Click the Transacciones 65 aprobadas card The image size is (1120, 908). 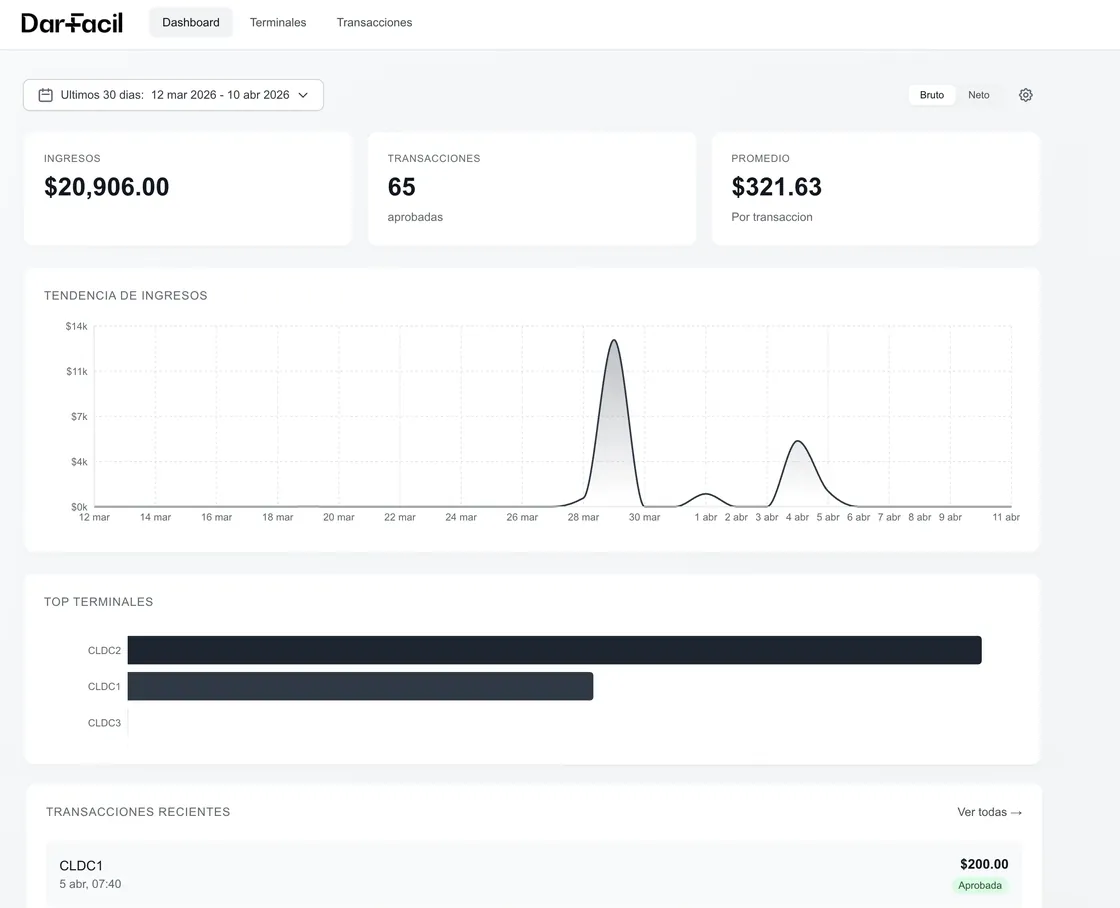[x=532, y=189]
